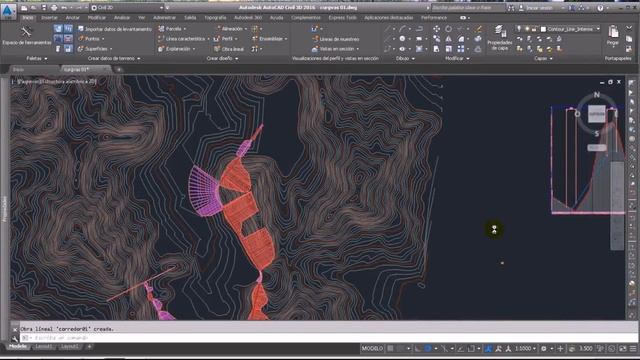Toggle grid display in status bar
The width and height of the screenshot is (640, 360).
click(x=391, y=349)
